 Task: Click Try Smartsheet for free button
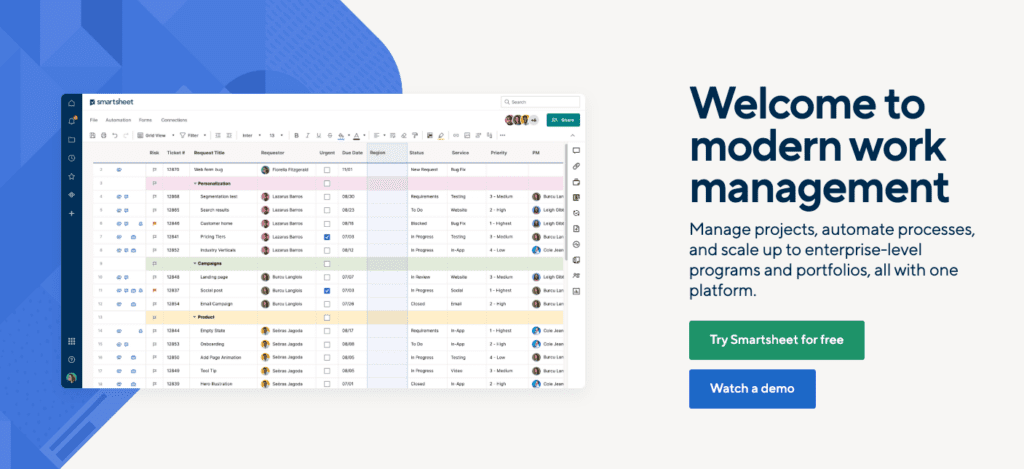776,340
